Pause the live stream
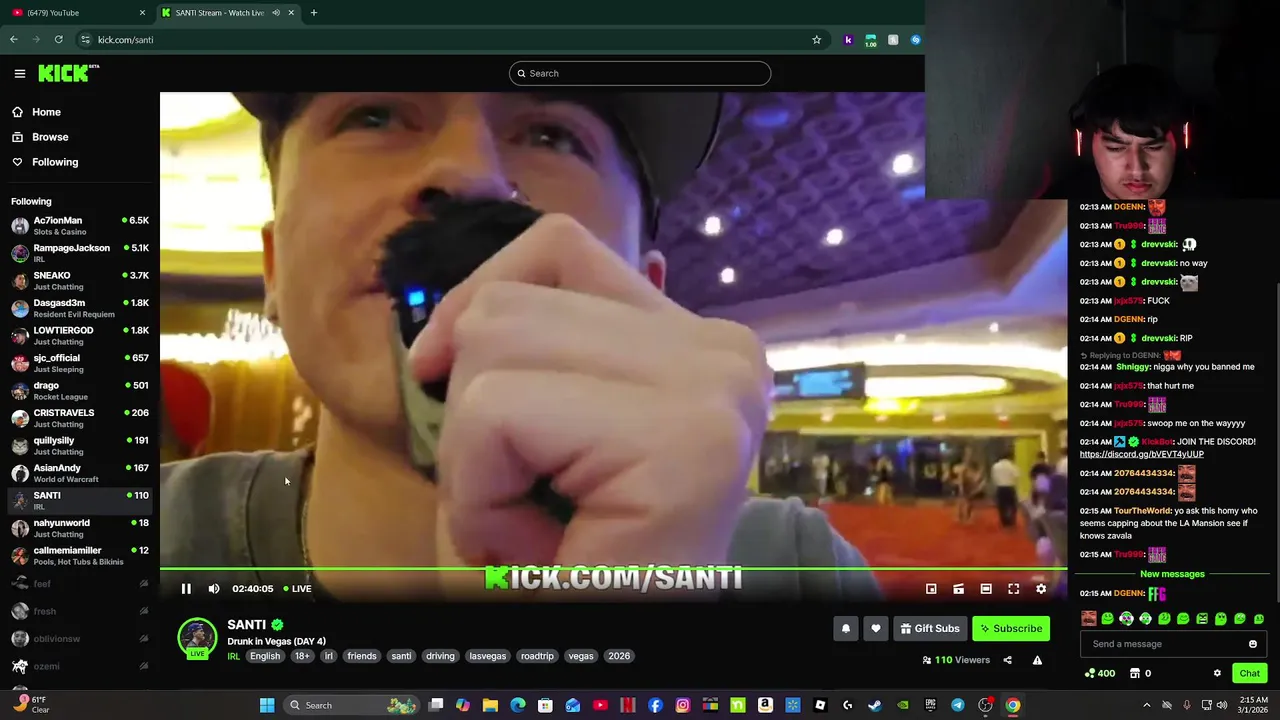Viewport: 1280px width, 720px height. click(186, 589)
